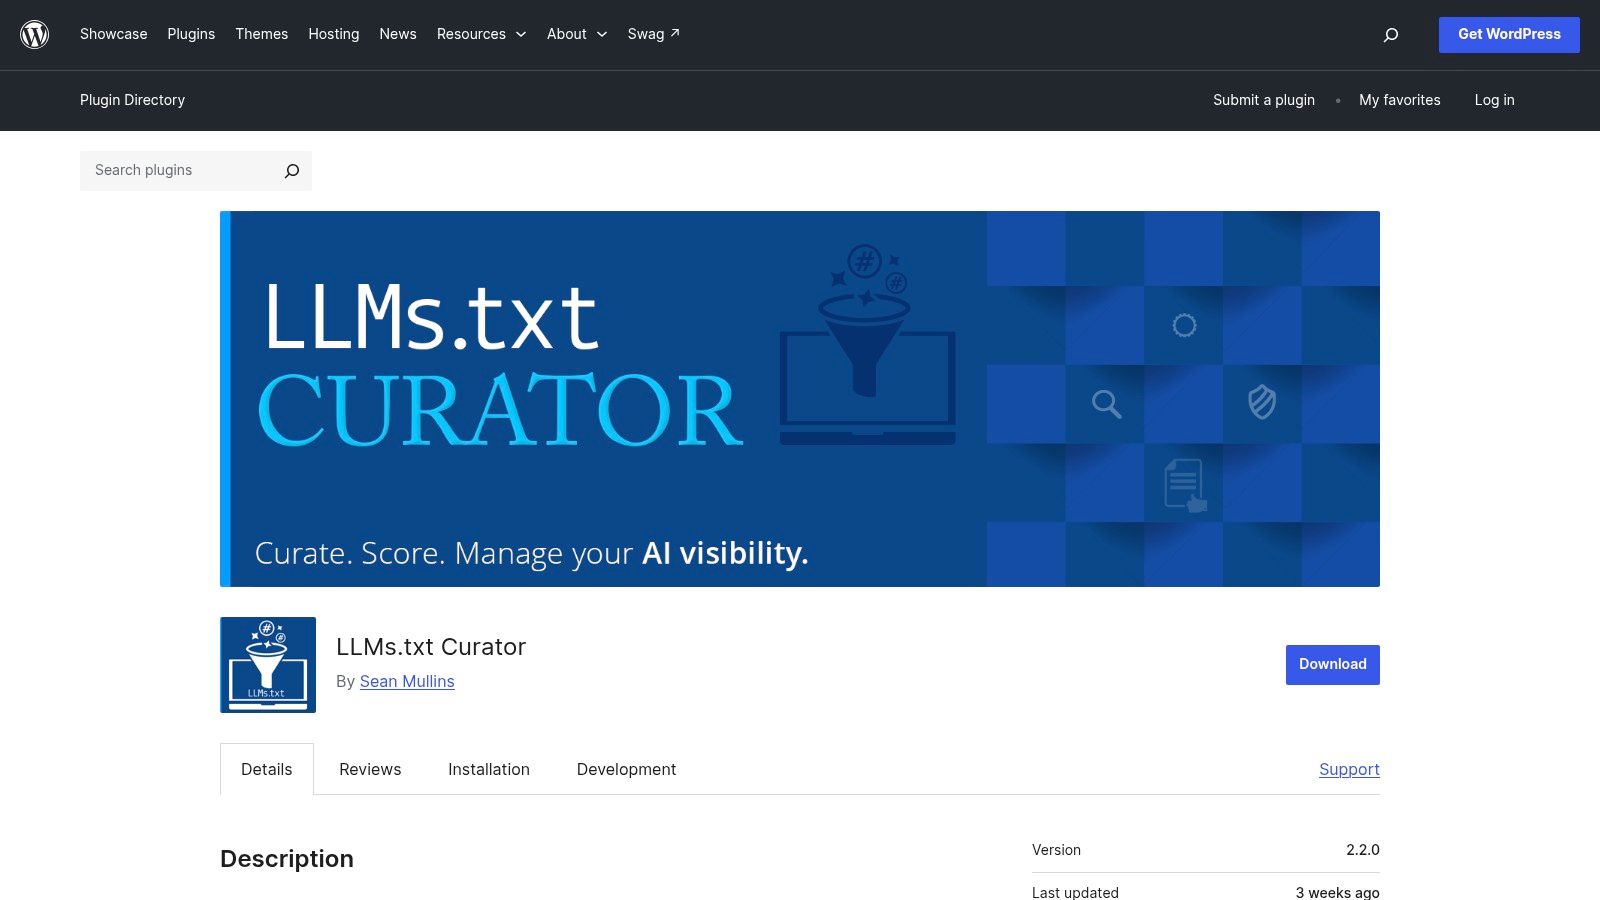Screen dimensions: 1600x900
Task: Click Submit a plugin link
Action: (x=1264, y=100)
